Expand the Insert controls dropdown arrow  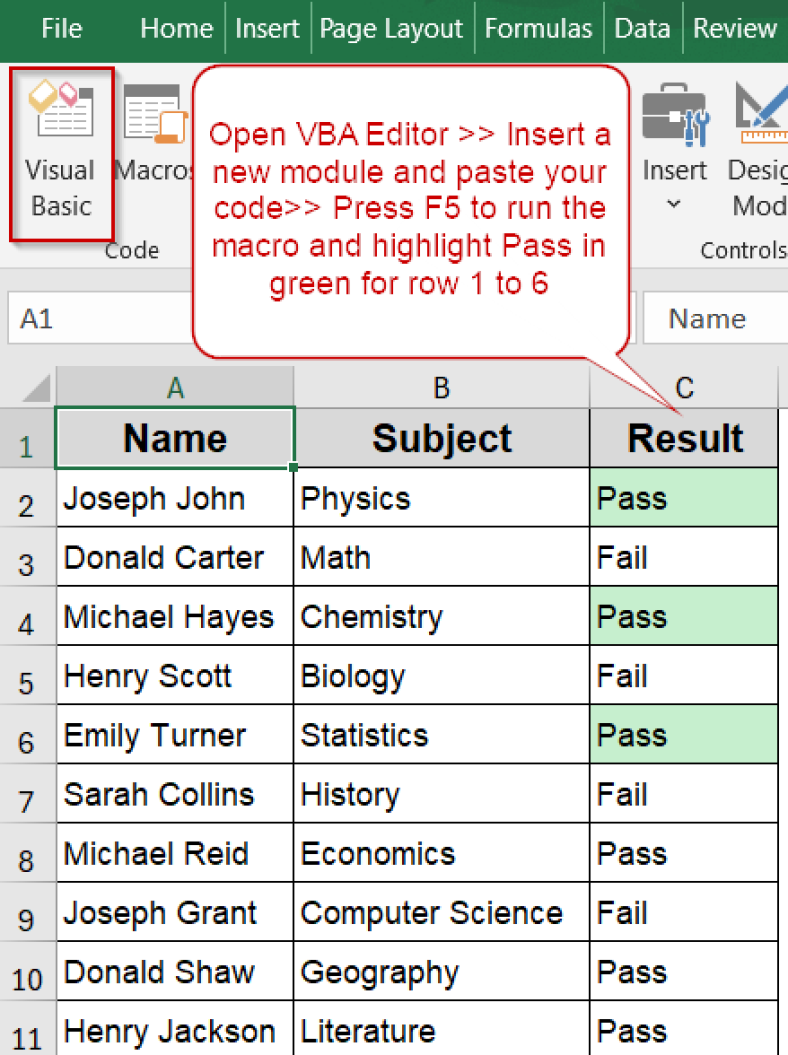(674, 203)
